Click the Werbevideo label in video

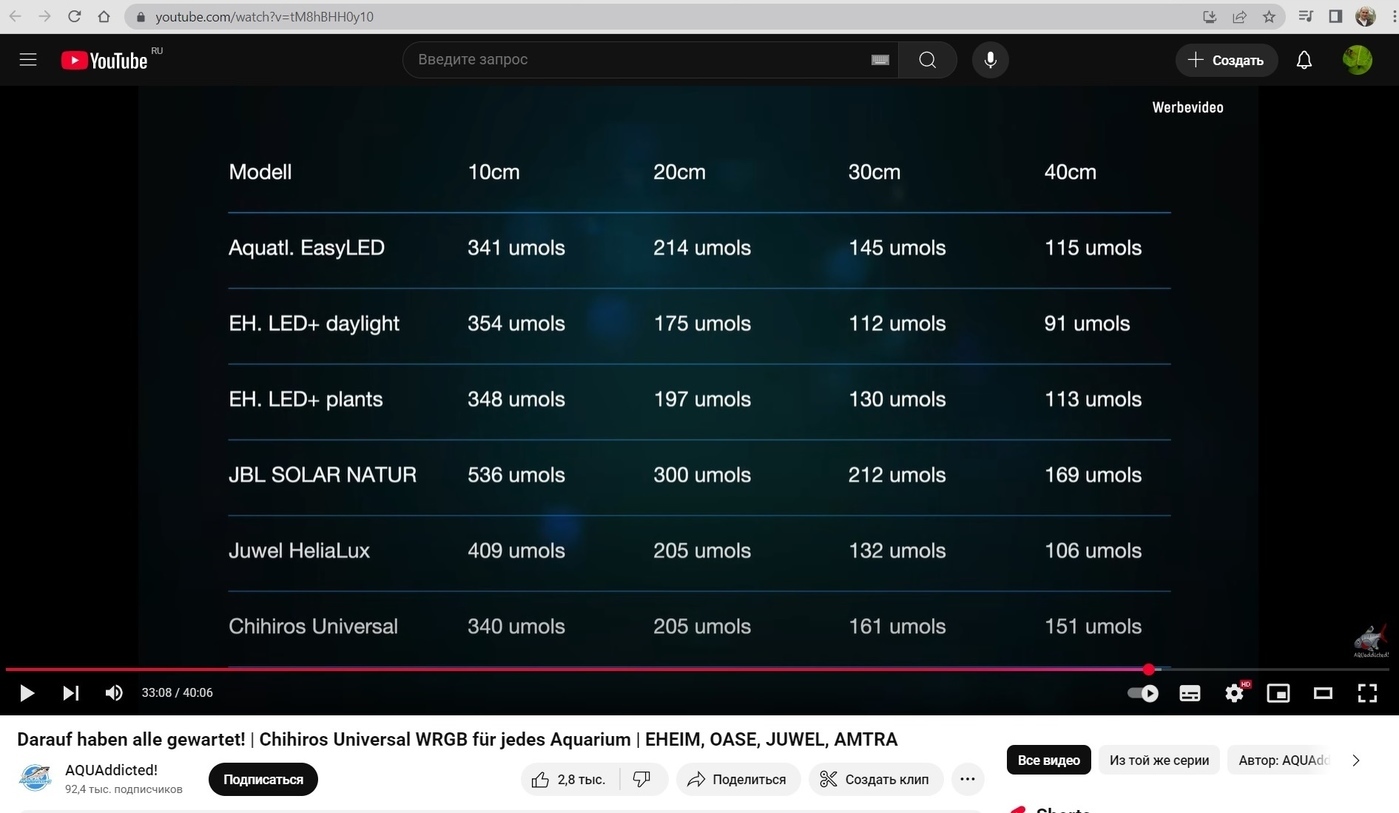pos(1188,107)
